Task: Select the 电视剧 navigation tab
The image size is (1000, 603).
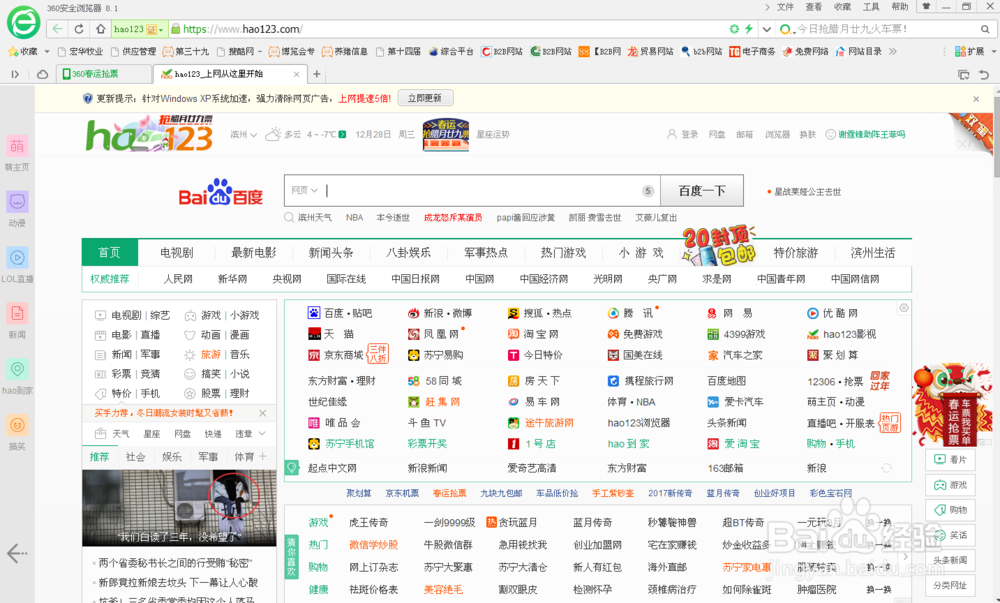Action: (177, 252)
